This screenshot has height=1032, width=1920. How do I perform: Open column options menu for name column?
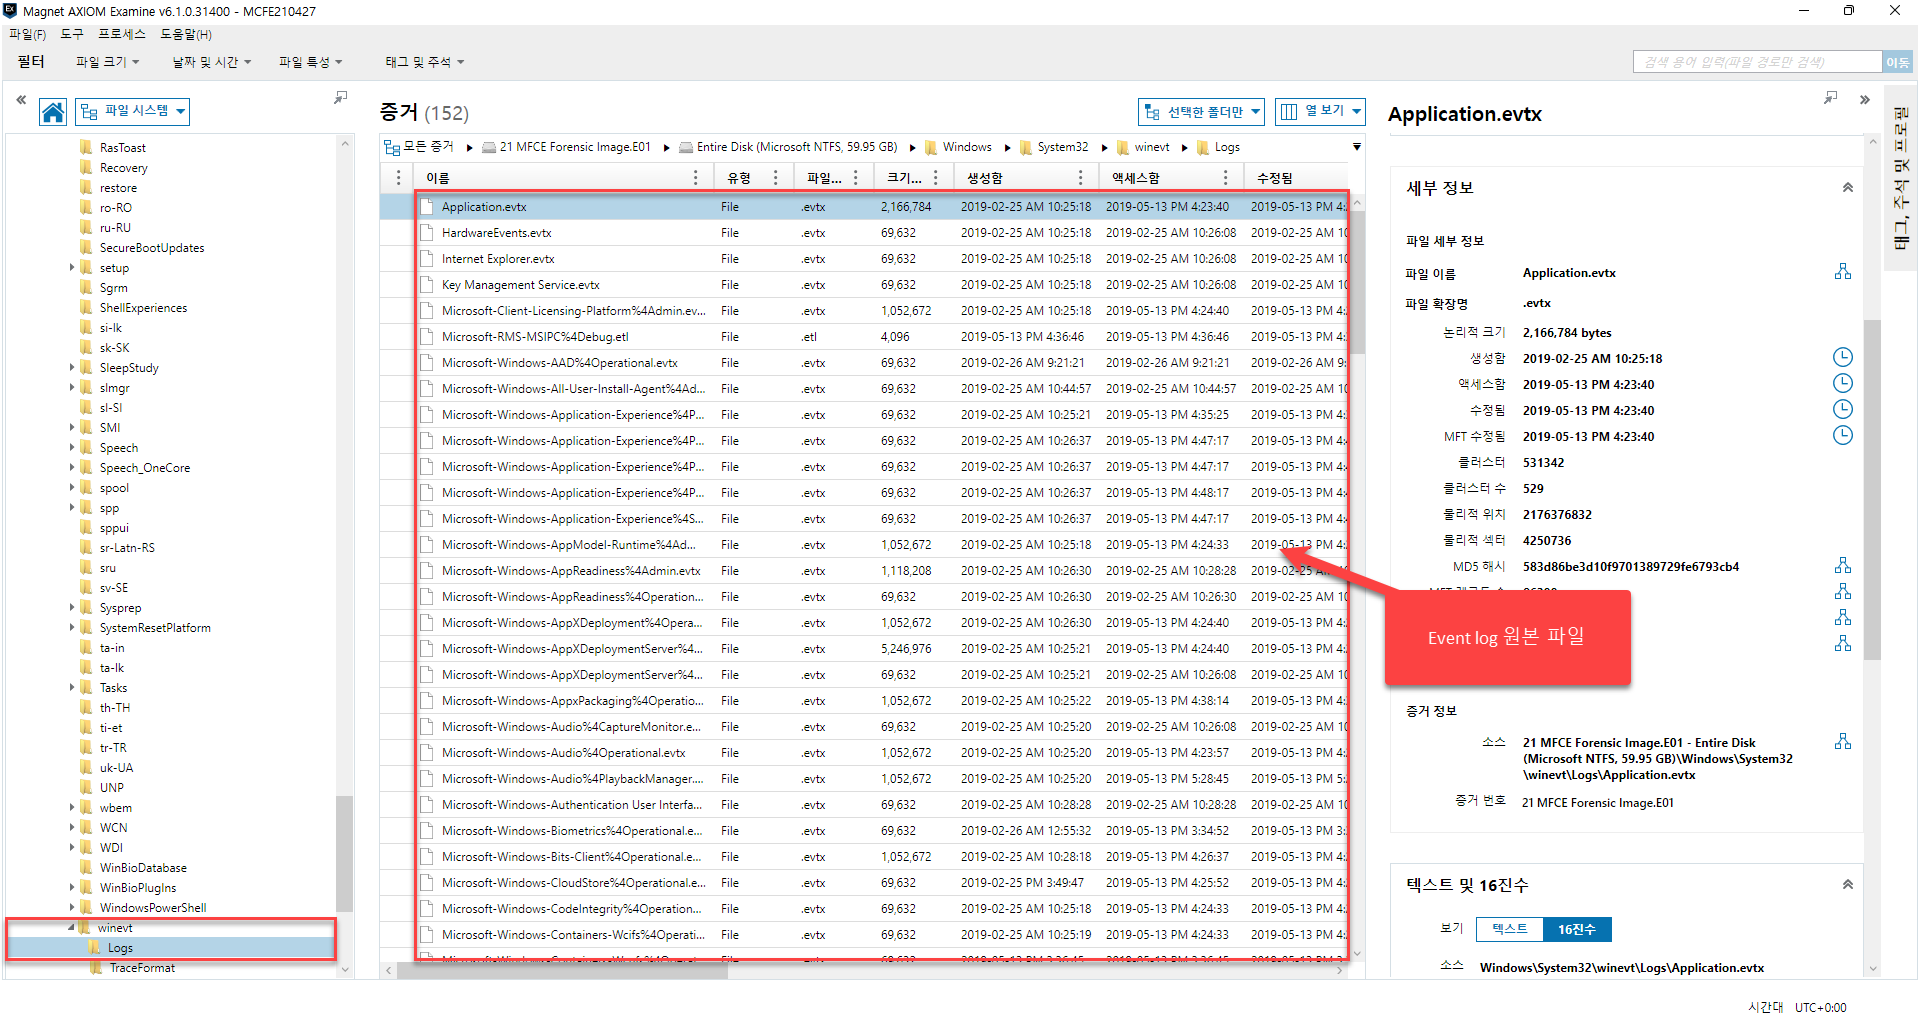695,178
